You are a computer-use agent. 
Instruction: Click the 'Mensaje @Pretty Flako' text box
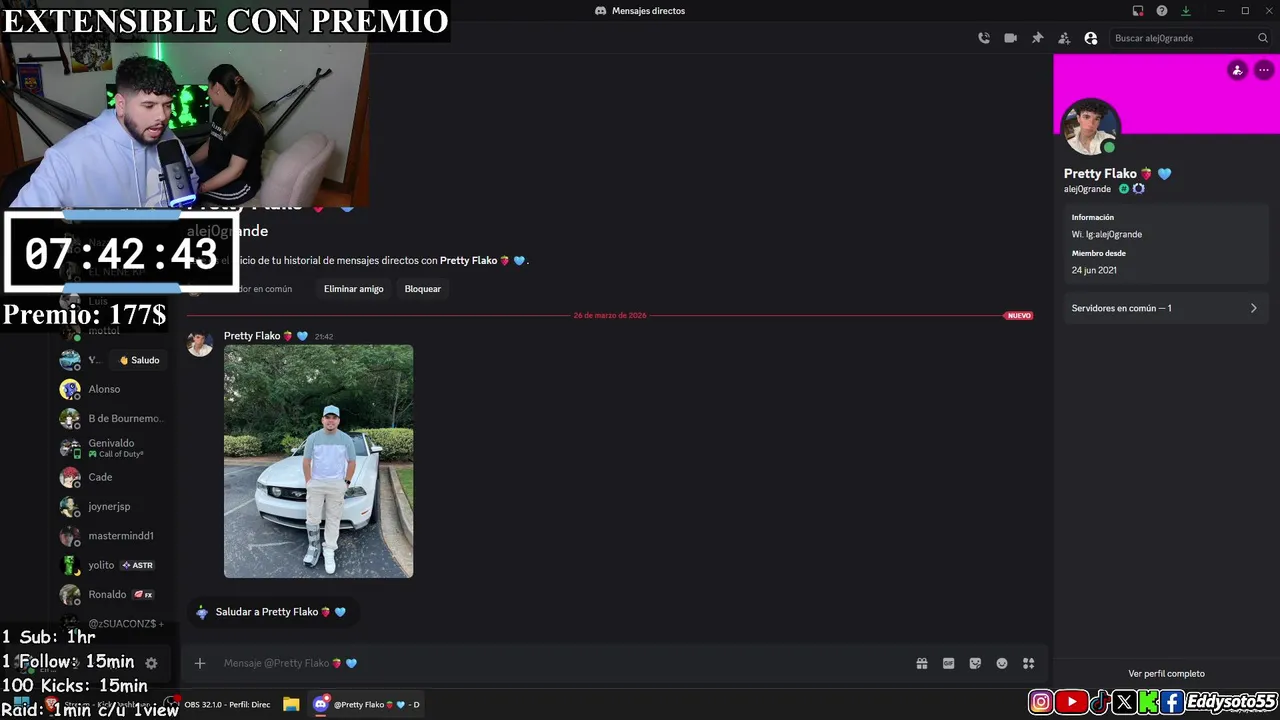coord(560,663)
